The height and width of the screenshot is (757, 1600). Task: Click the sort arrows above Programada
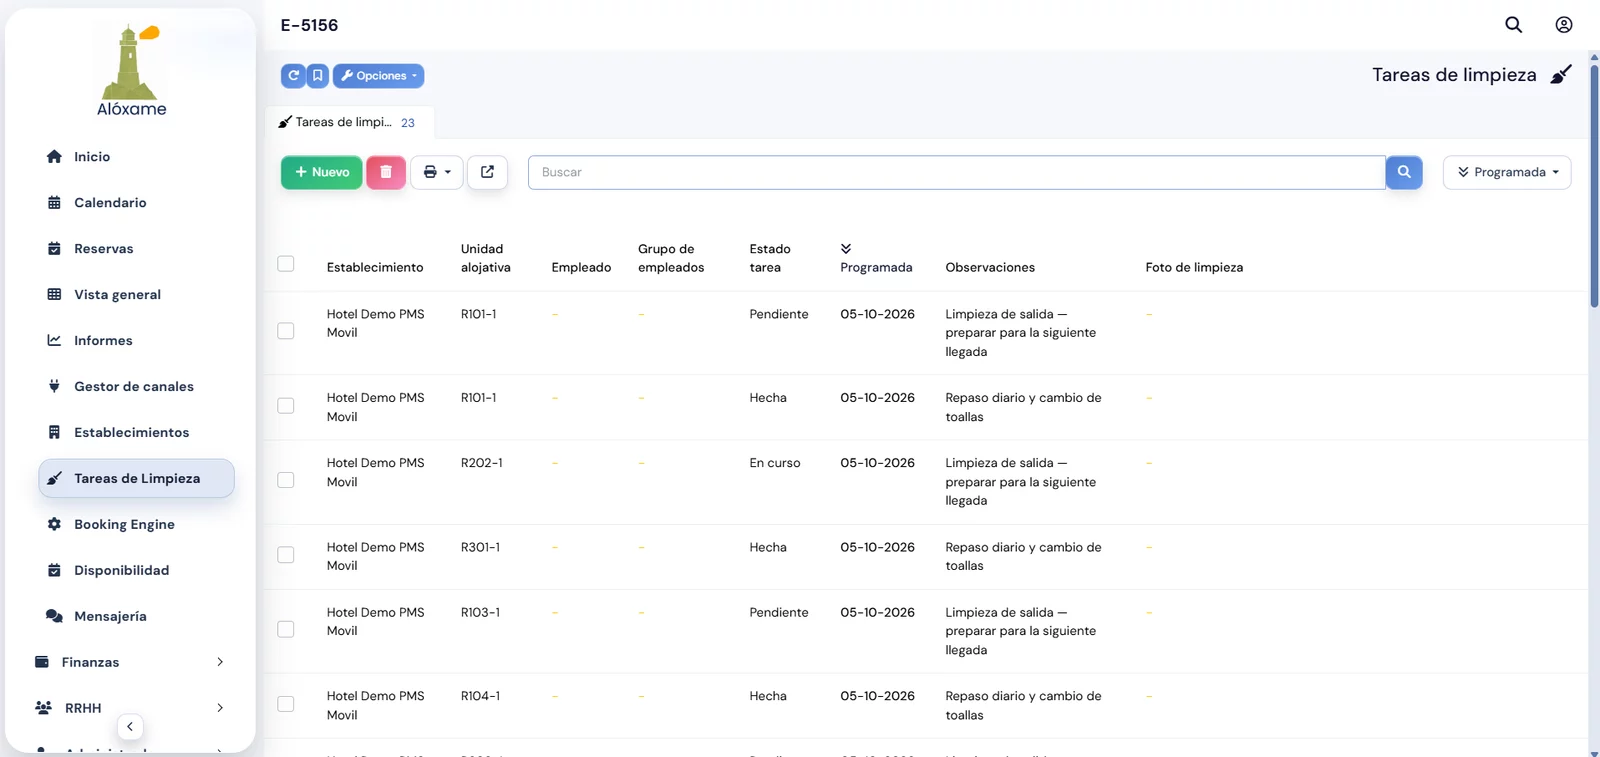(x=846, y=249)
